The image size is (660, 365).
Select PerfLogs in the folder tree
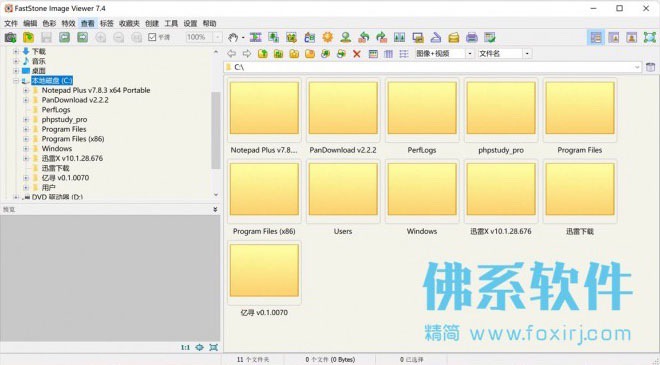(56, 110)
